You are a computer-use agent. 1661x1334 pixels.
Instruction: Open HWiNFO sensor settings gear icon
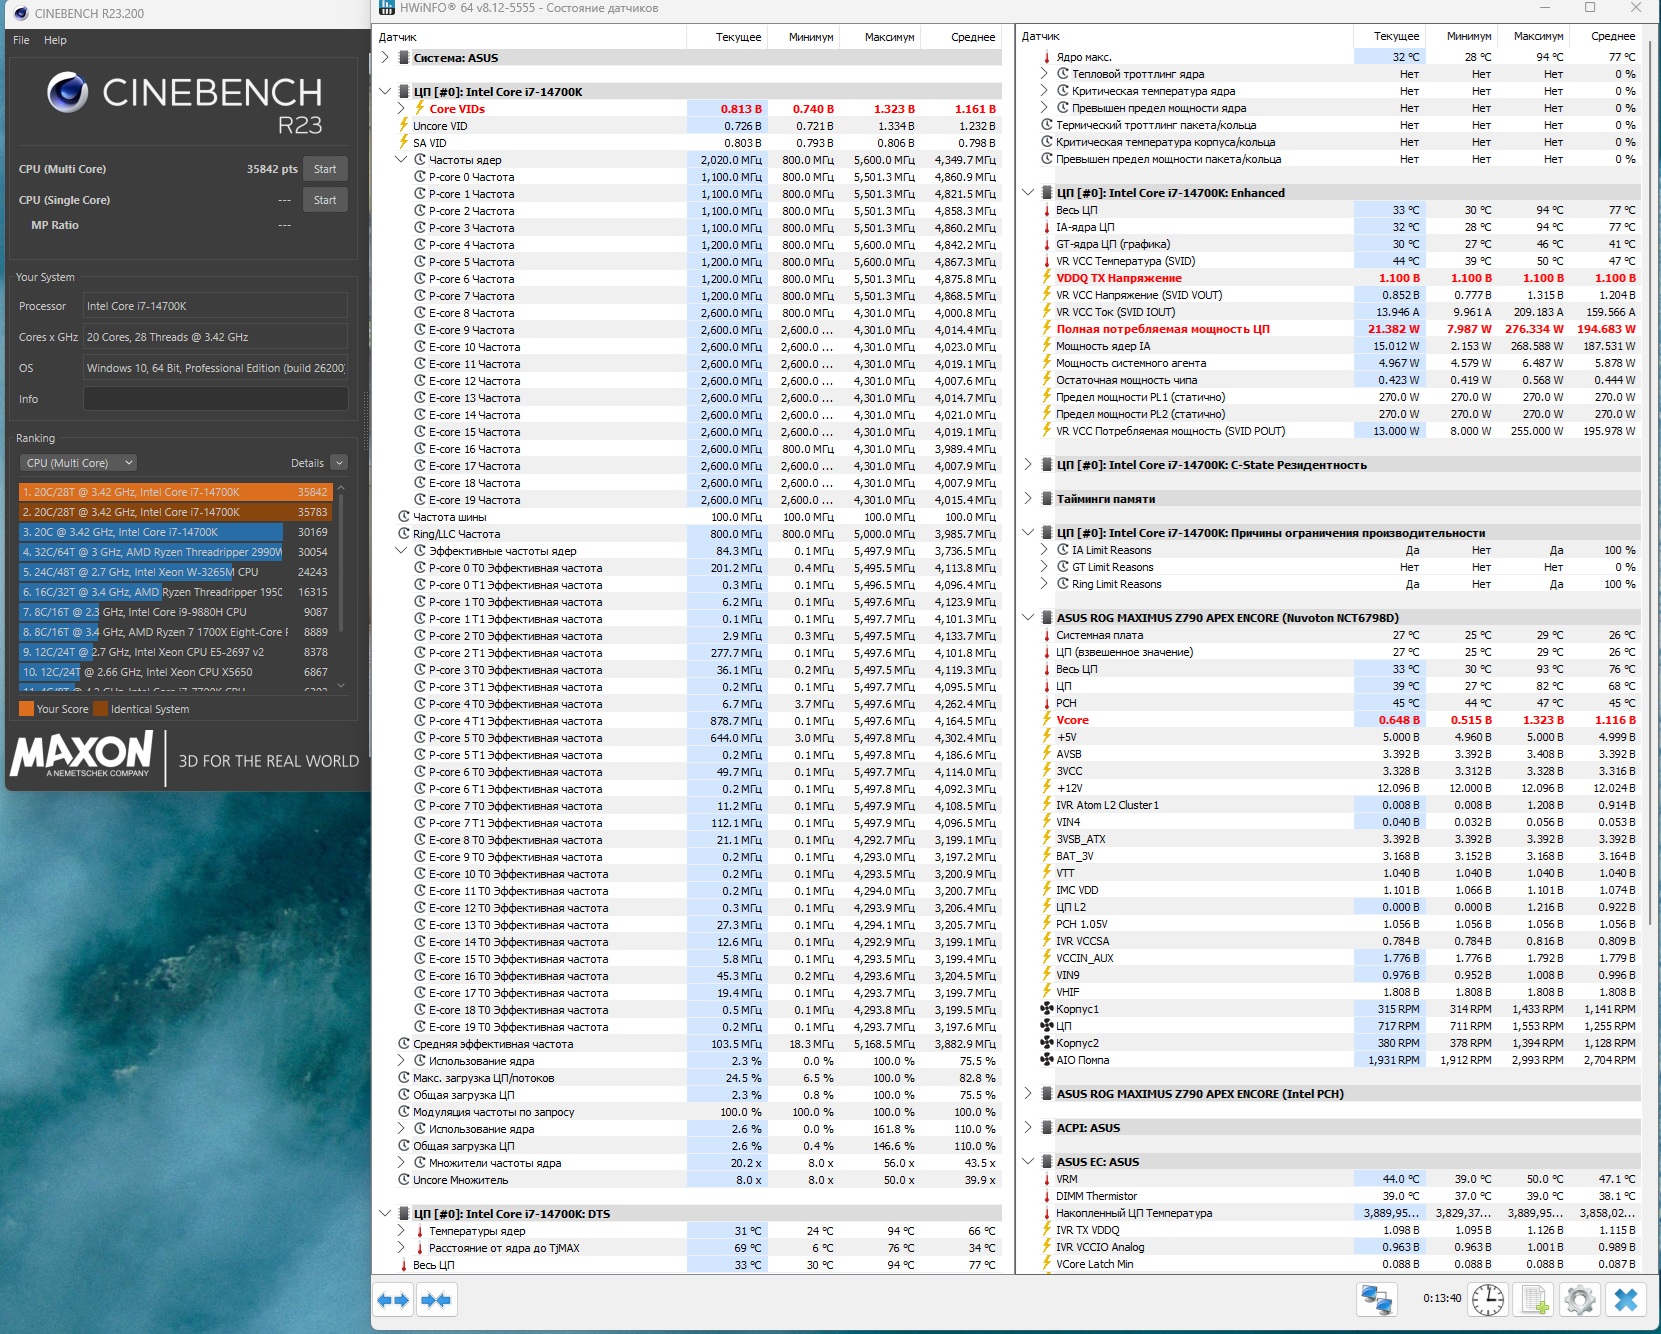tap(1580, 1300)
